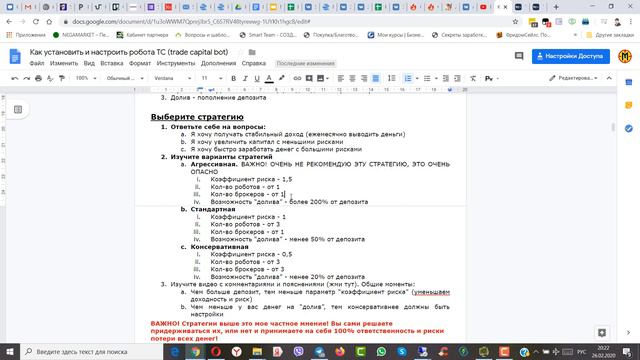The width and height of the screenshot is (640, 360).
Task: Open Windows Start menu
Action: pos(9,351)
